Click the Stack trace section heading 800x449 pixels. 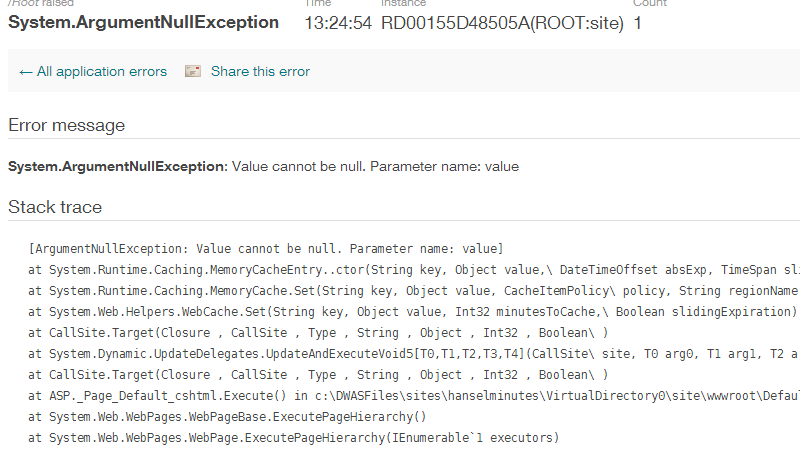(55, 207)
